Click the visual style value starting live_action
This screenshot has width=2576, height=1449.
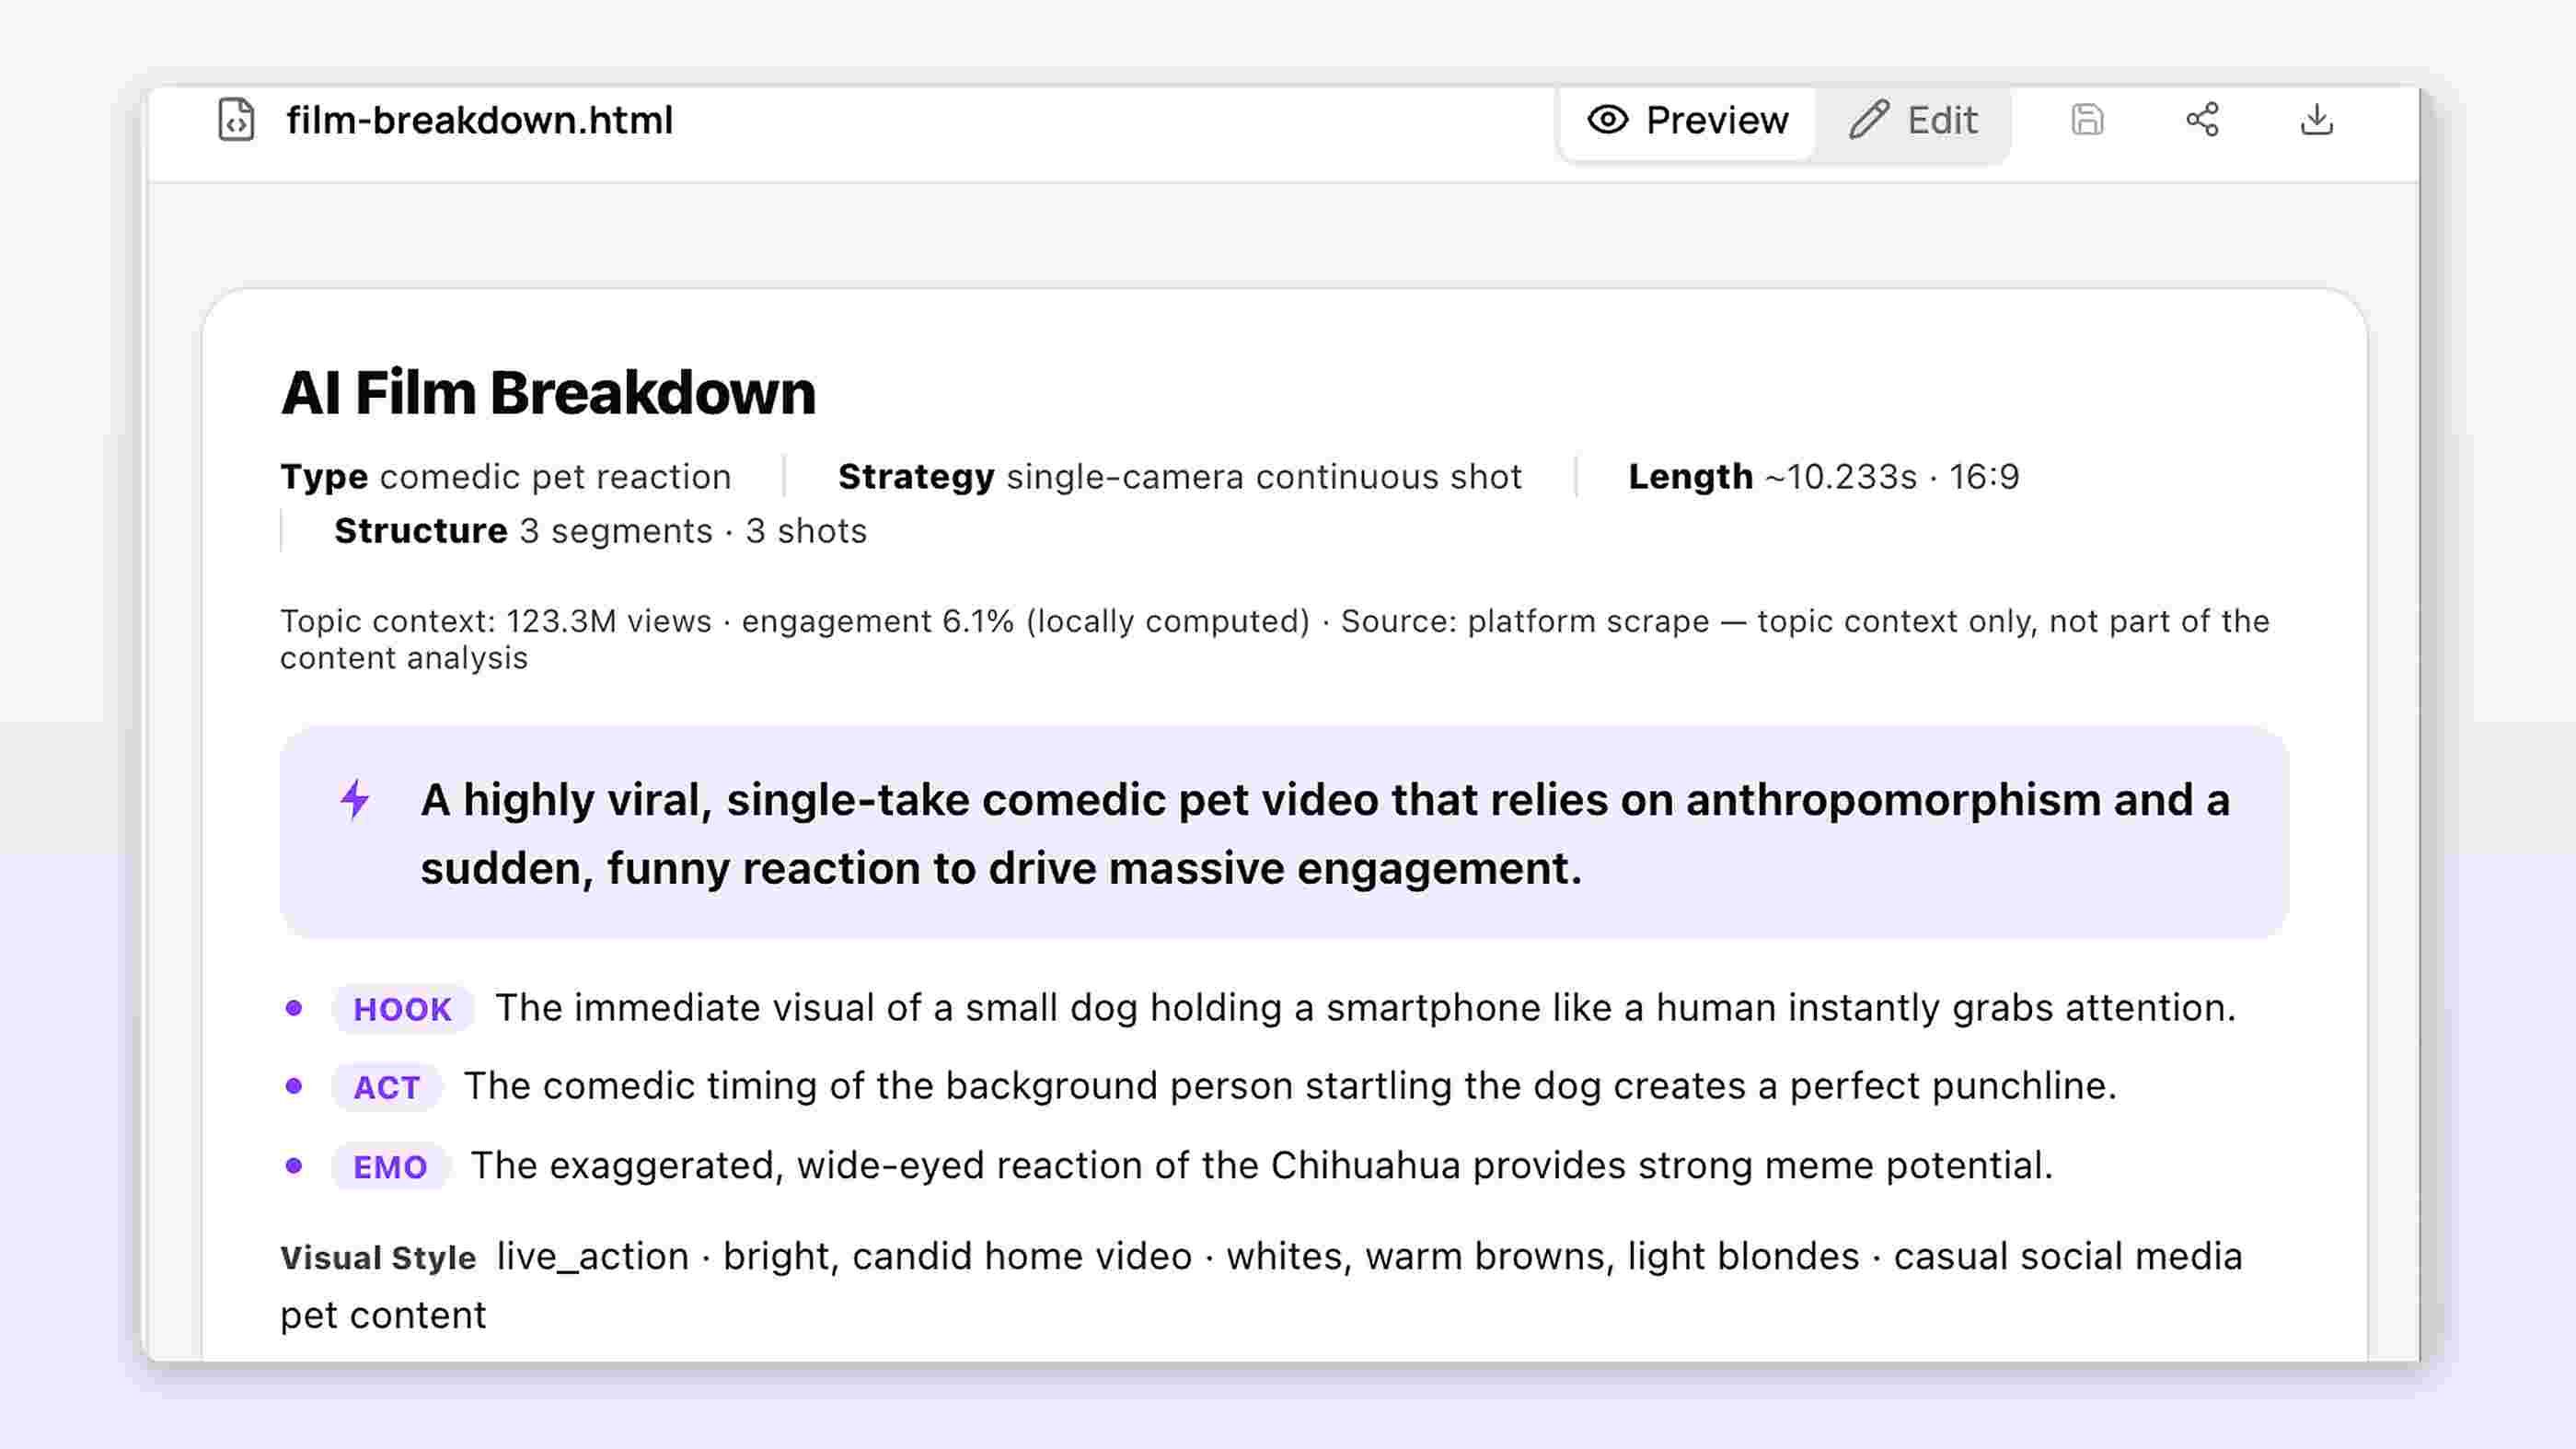pos(1262,1286)
